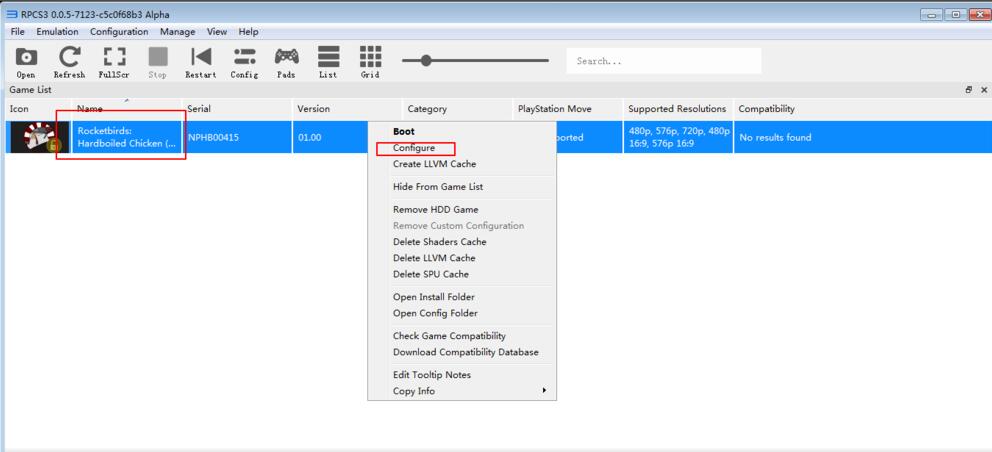Expand the Copy Info submenu
Viewport: 992px width, 452px height.
tap(462, 391)
